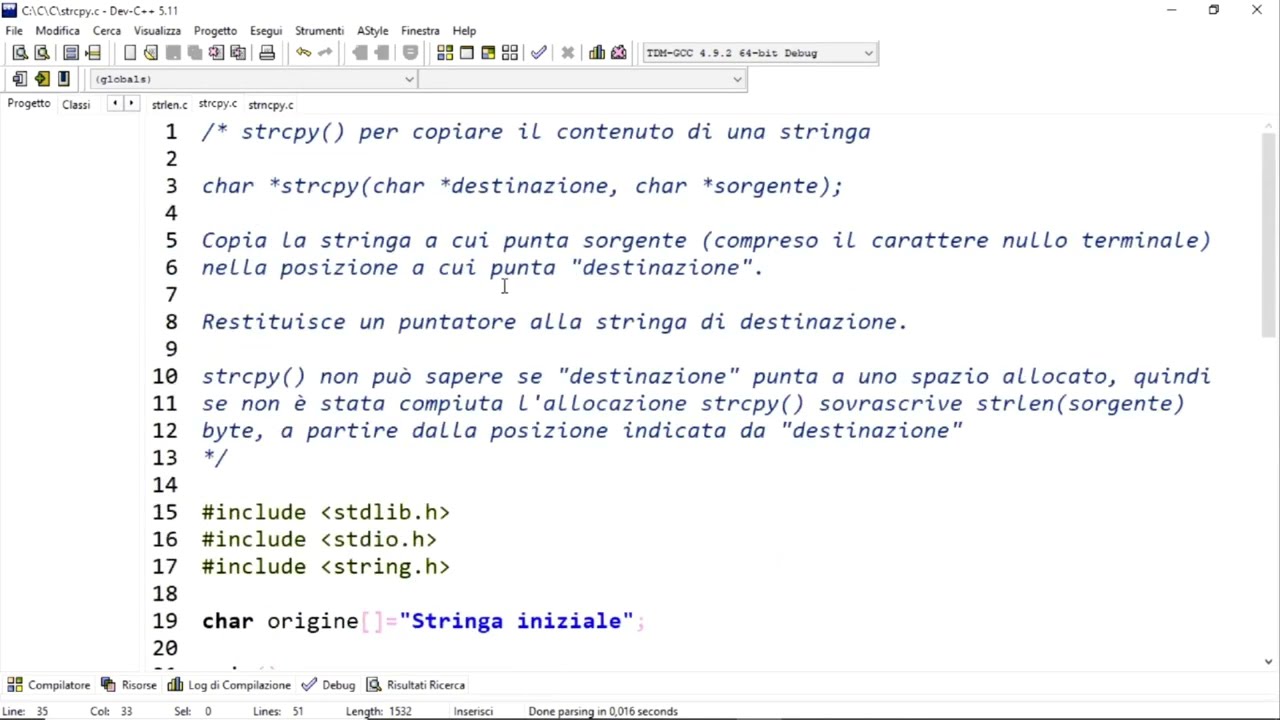Click the 'char *strcpy(char *destinazione' prototype line

[523, 186]
